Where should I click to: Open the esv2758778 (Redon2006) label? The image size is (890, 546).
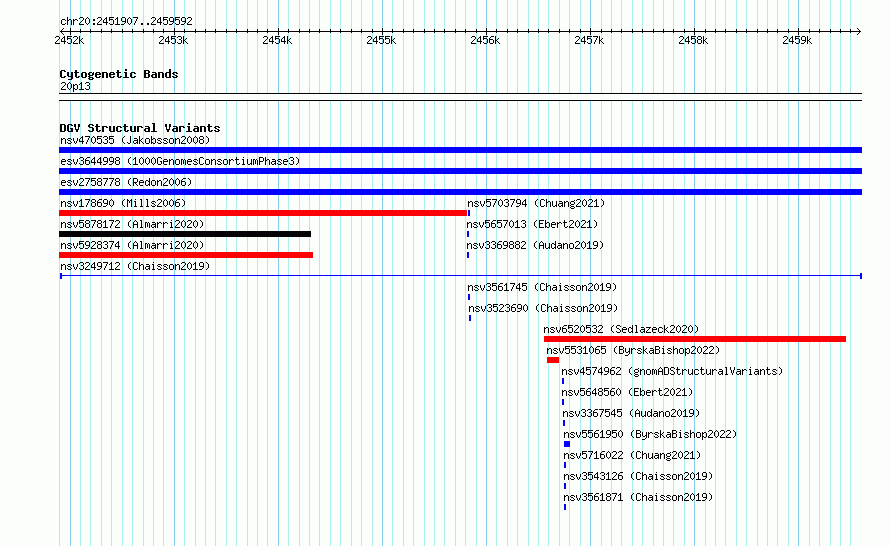(126, 182)
